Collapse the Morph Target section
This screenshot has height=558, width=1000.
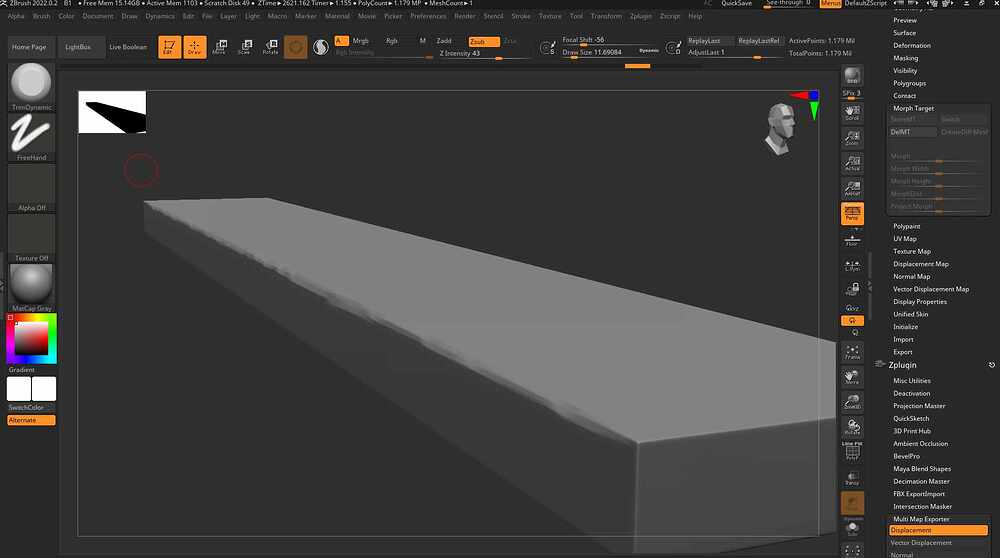tap(913, 108)
